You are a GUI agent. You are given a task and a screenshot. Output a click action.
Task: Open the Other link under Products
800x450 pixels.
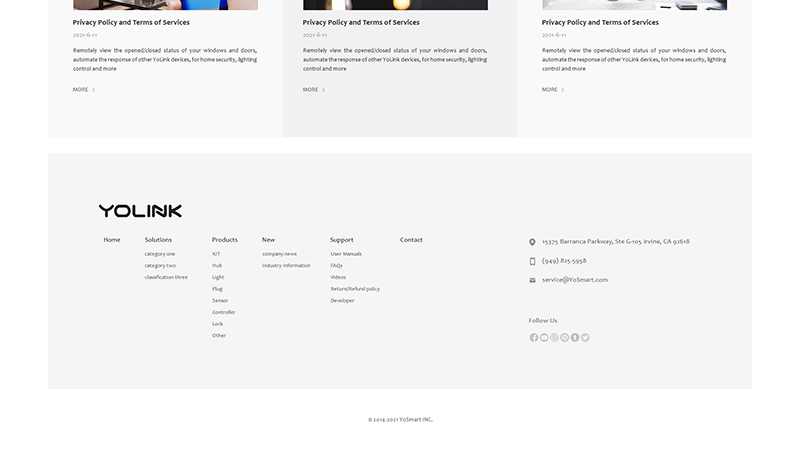coord(219,336)
